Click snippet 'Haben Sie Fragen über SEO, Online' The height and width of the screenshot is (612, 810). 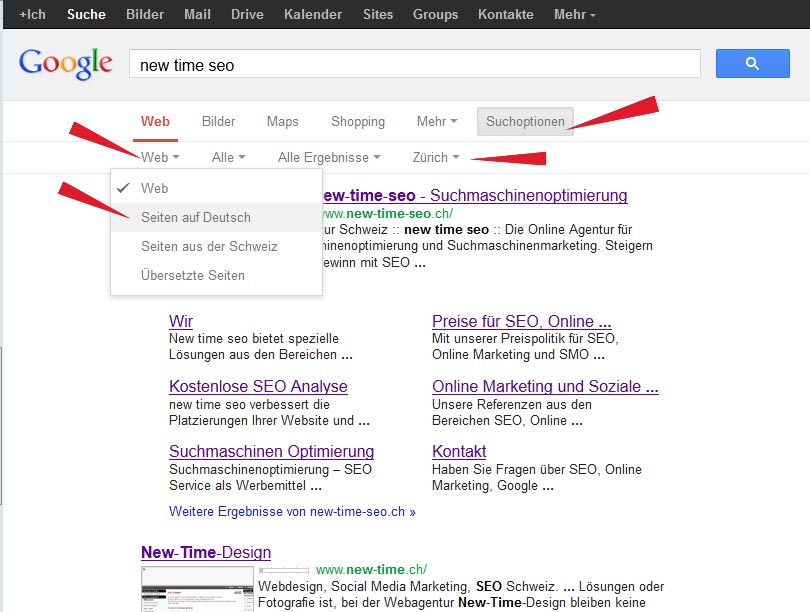[x=537, y=469]
